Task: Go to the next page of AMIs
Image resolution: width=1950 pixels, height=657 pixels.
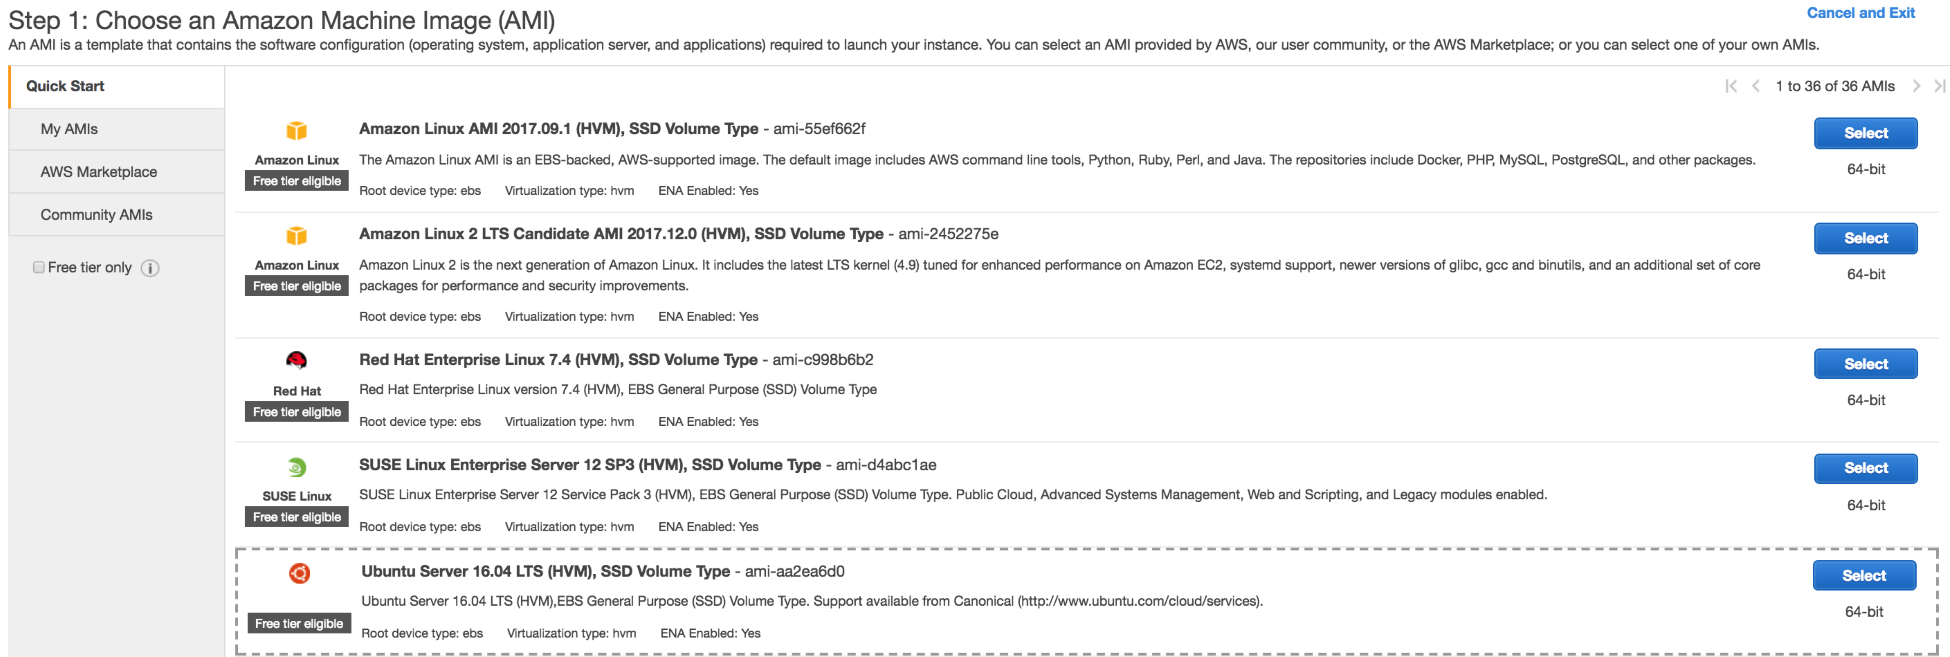Action: [1916, 86]
